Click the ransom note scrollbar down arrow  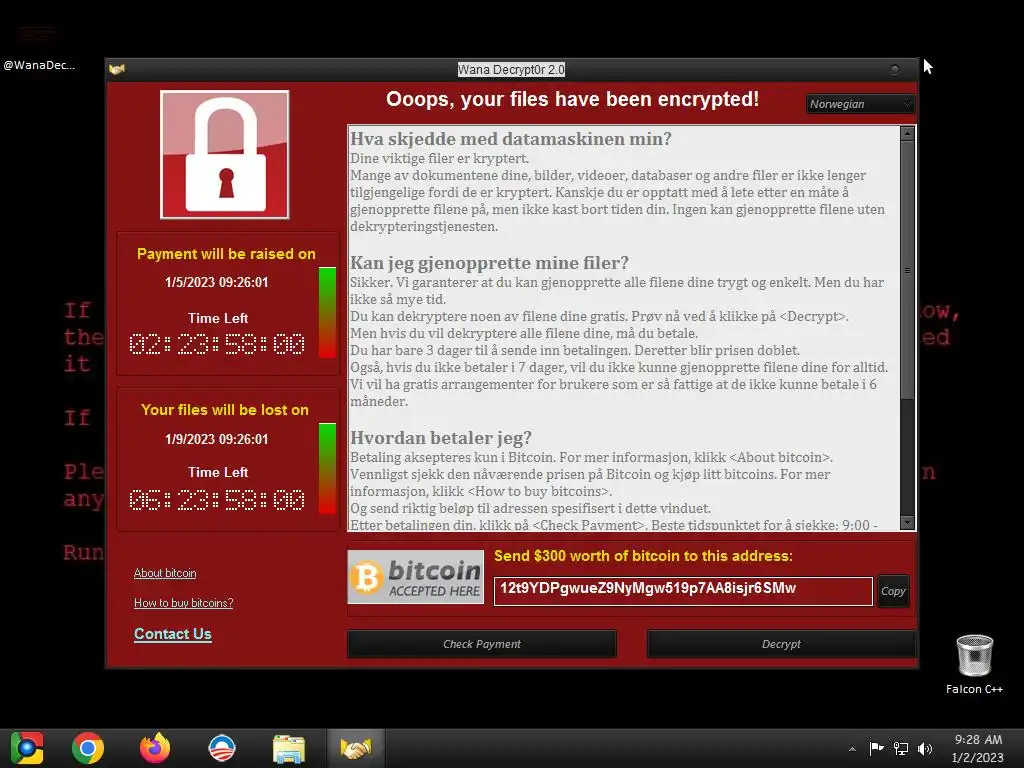pos(907,522)
